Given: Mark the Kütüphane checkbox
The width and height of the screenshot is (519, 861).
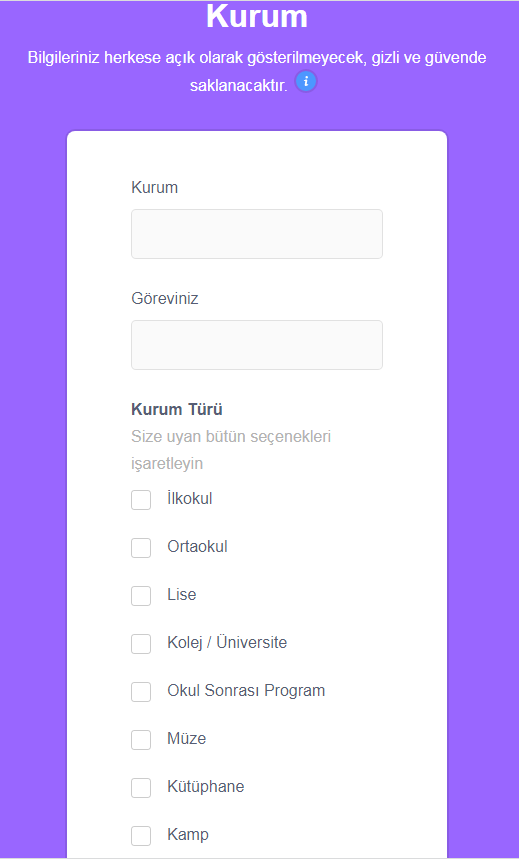Looking at the screenshot, I should pyautogui.click(x=141, y=788).
